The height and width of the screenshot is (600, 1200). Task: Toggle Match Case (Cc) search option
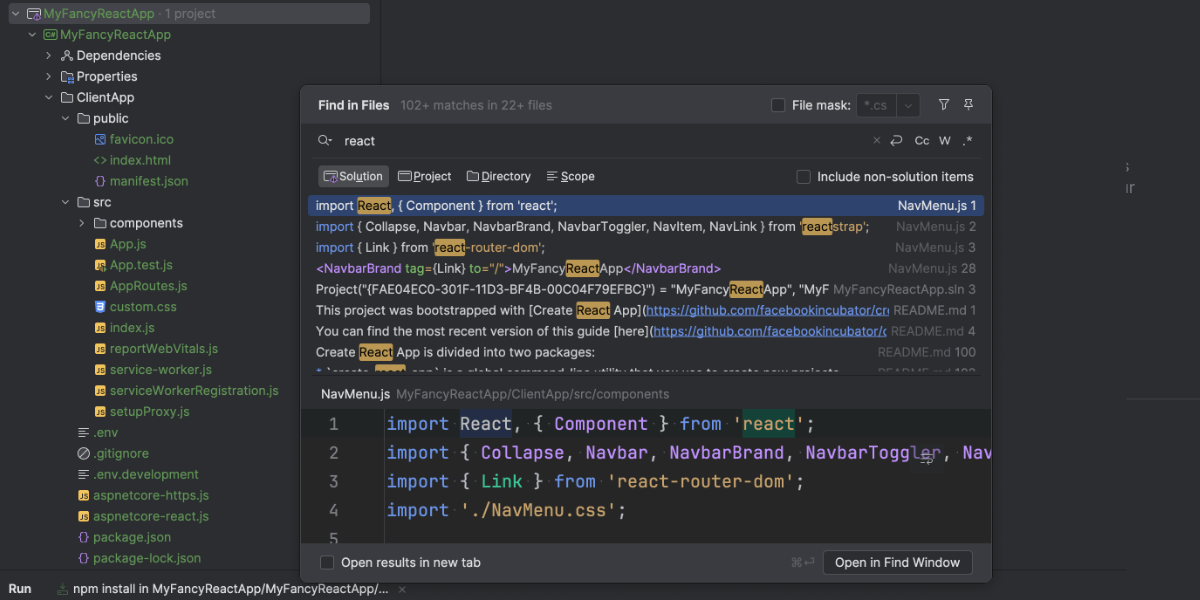(x=922, y=141)
